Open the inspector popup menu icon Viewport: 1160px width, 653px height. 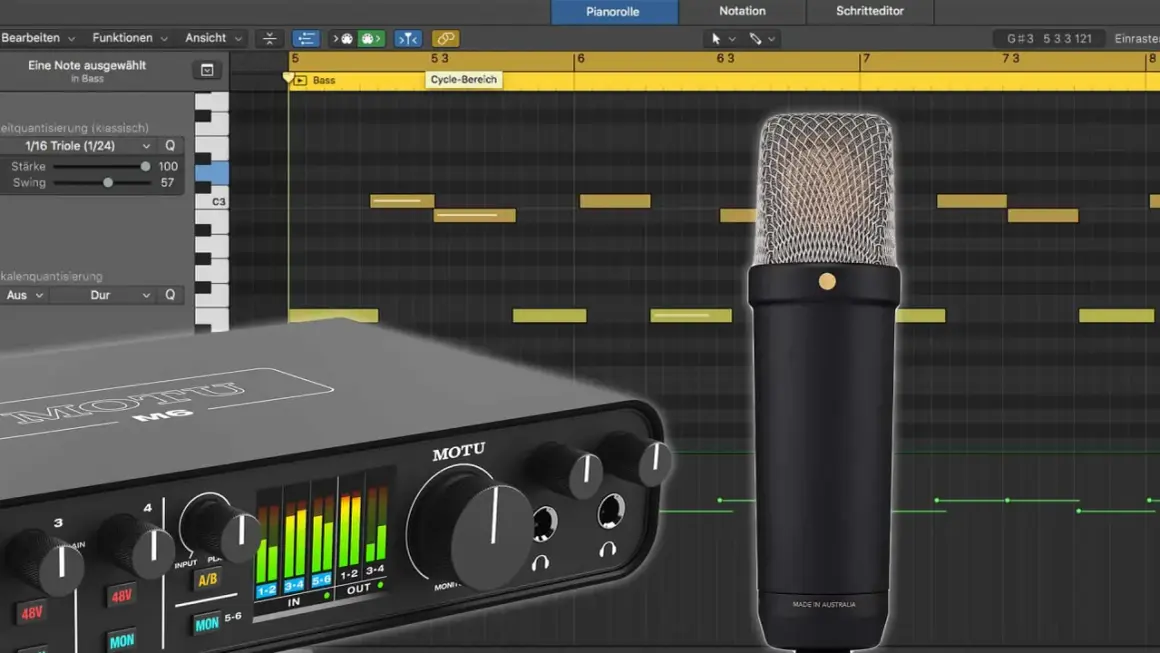[x=207, y=70]
